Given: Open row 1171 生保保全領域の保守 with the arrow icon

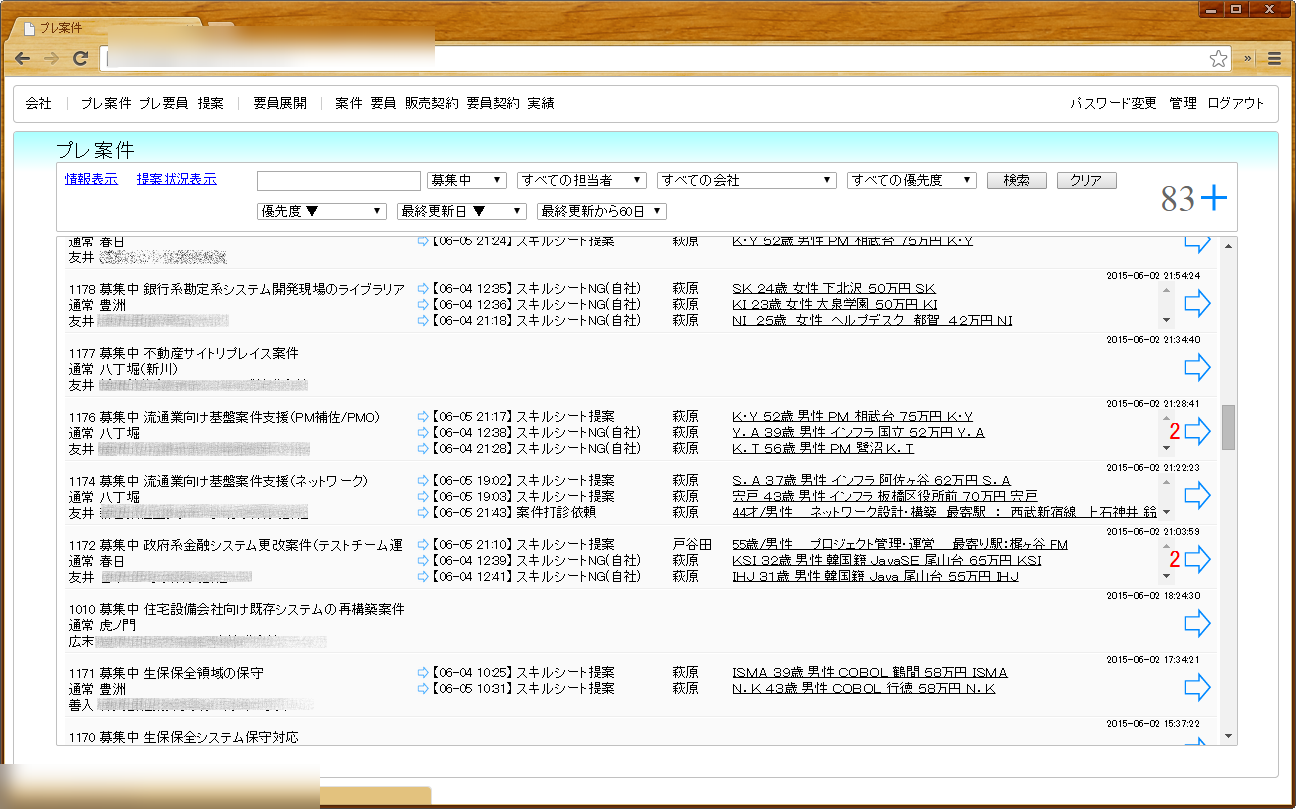Looking at the screenshot, I should coord(1197,687).
